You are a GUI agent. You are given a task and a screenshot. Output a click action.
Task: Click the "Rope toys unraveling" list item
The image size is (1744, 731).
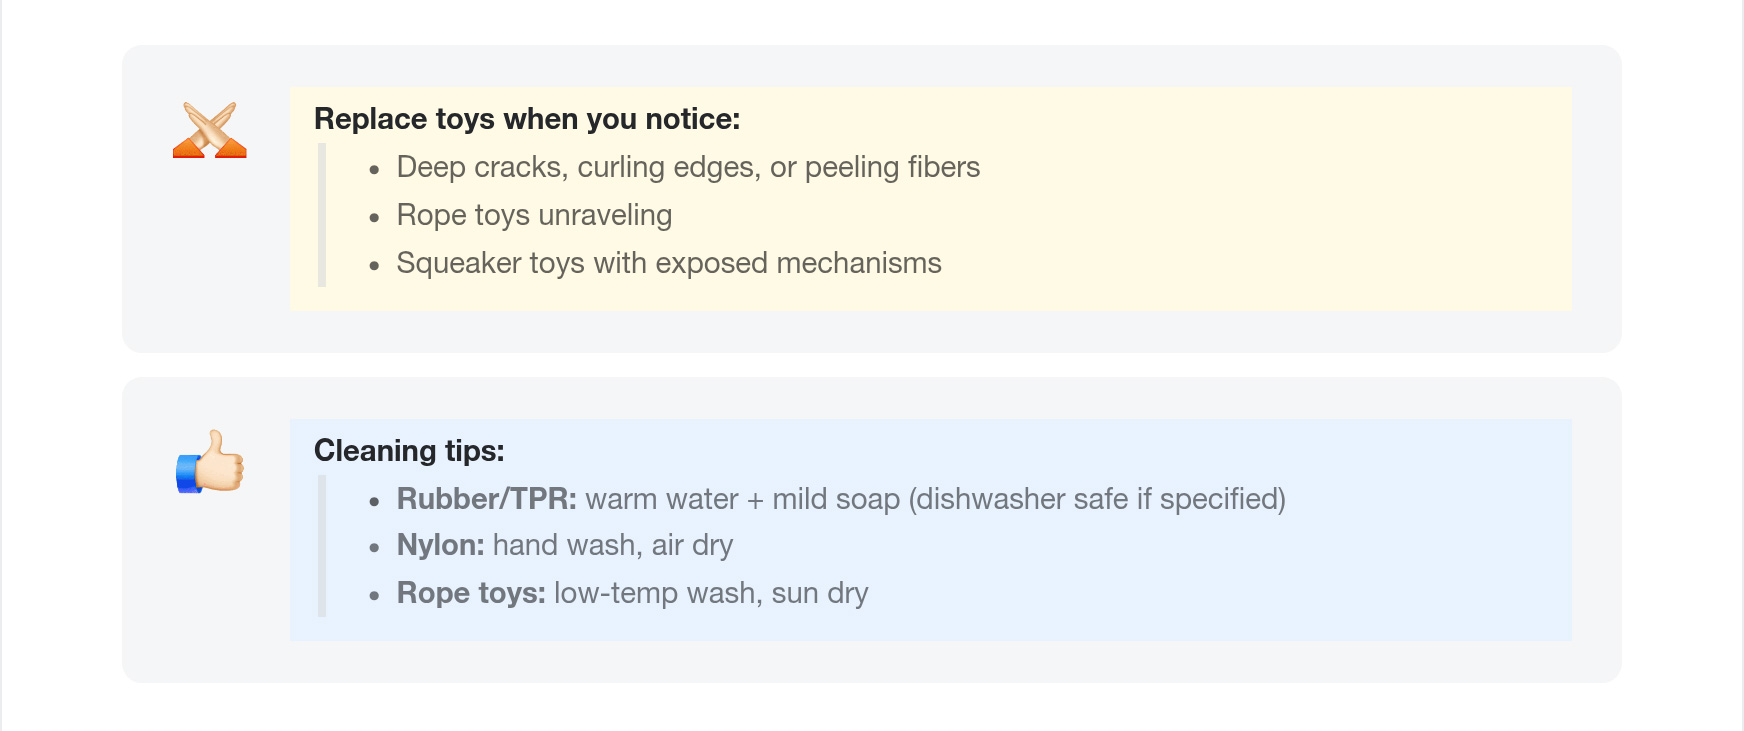tap(534, 215)
